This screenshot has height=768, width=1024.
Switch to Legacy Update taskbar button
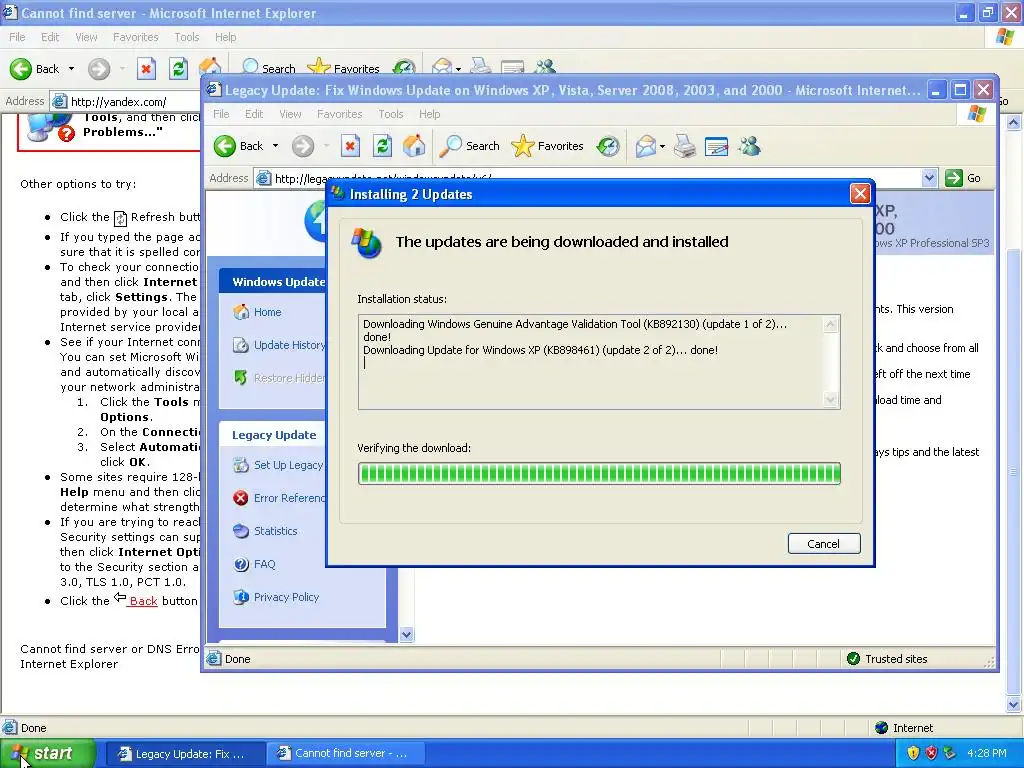click(184, 754)
